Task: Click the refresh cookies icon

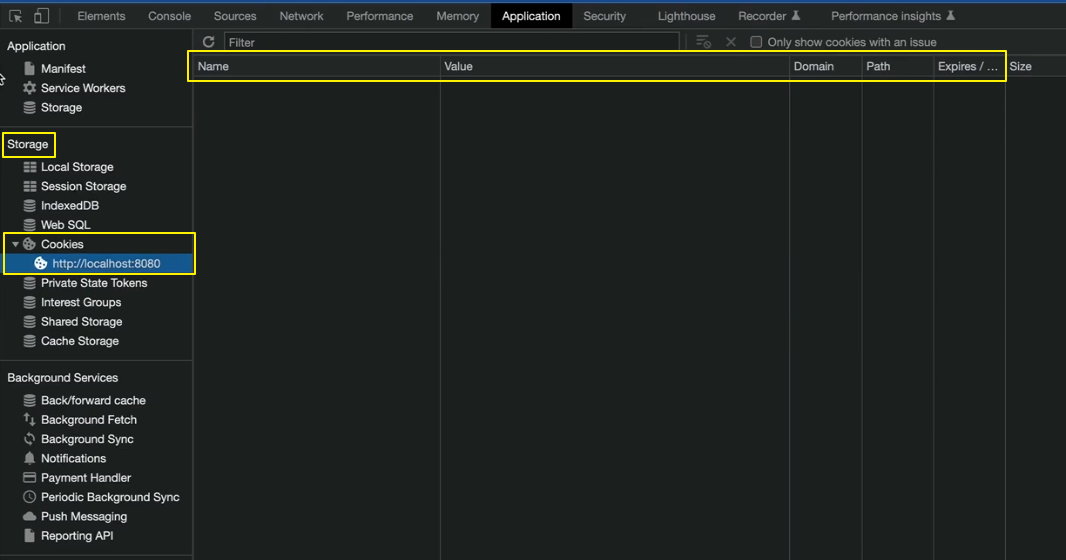Action: click(209, 42)
